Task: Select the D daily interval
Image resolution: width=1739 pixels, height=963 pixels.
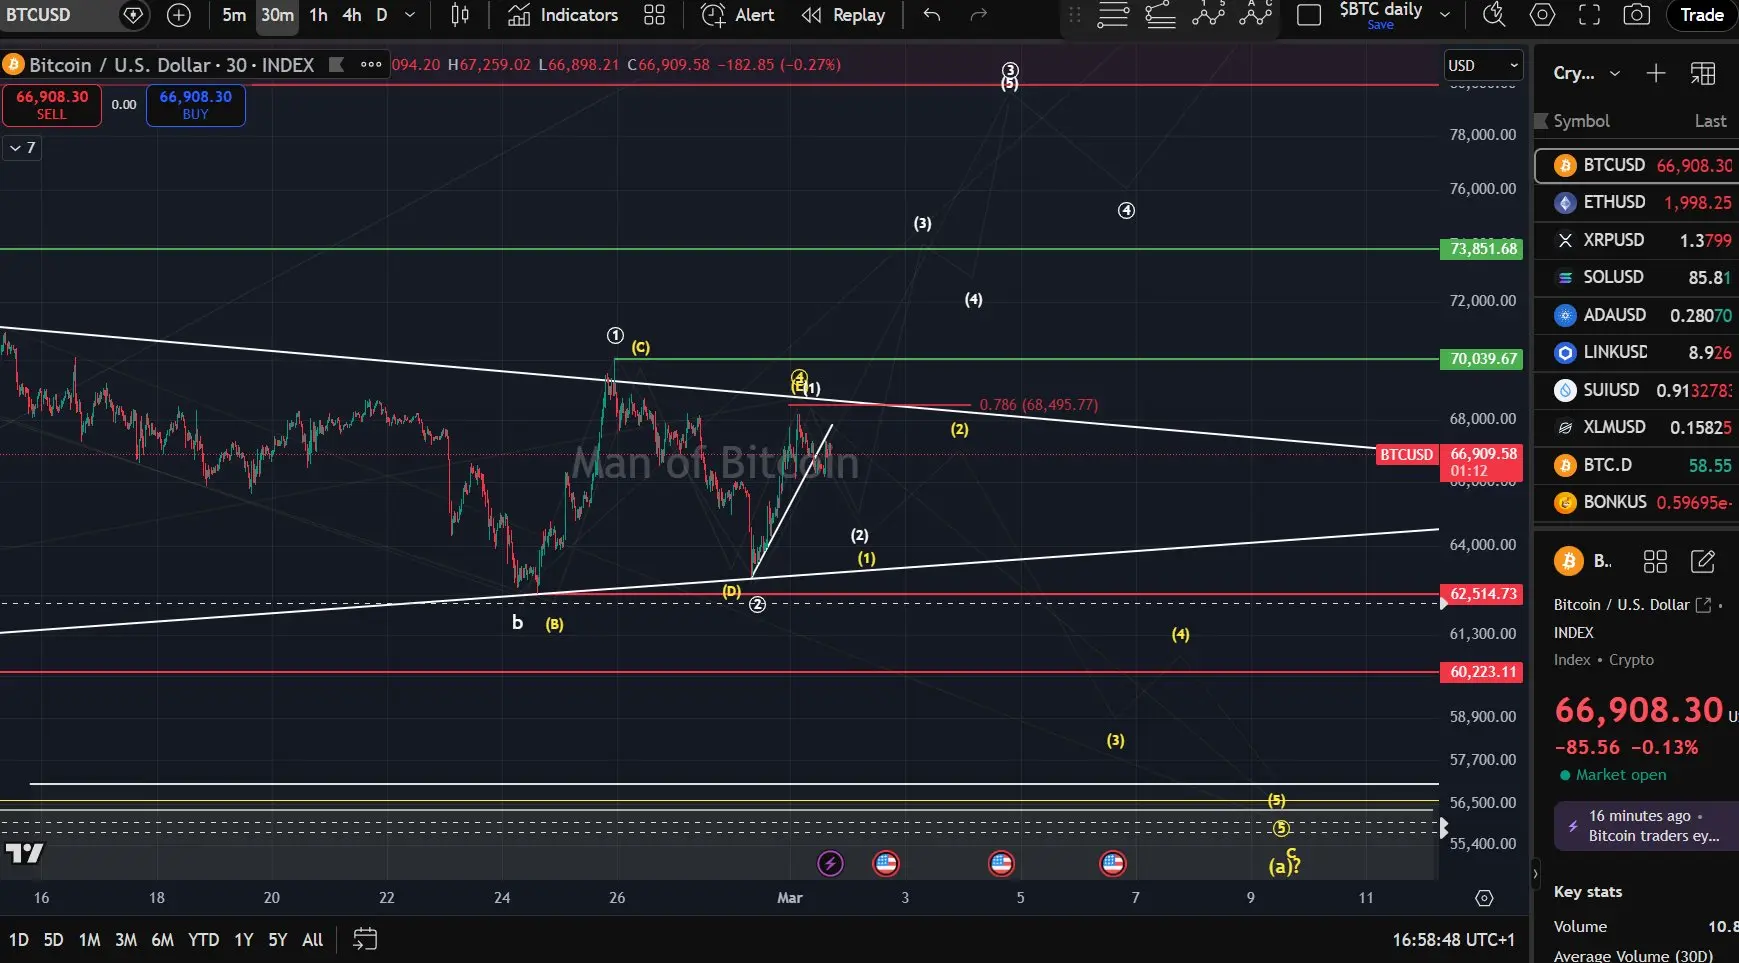Action: (381, 15)
